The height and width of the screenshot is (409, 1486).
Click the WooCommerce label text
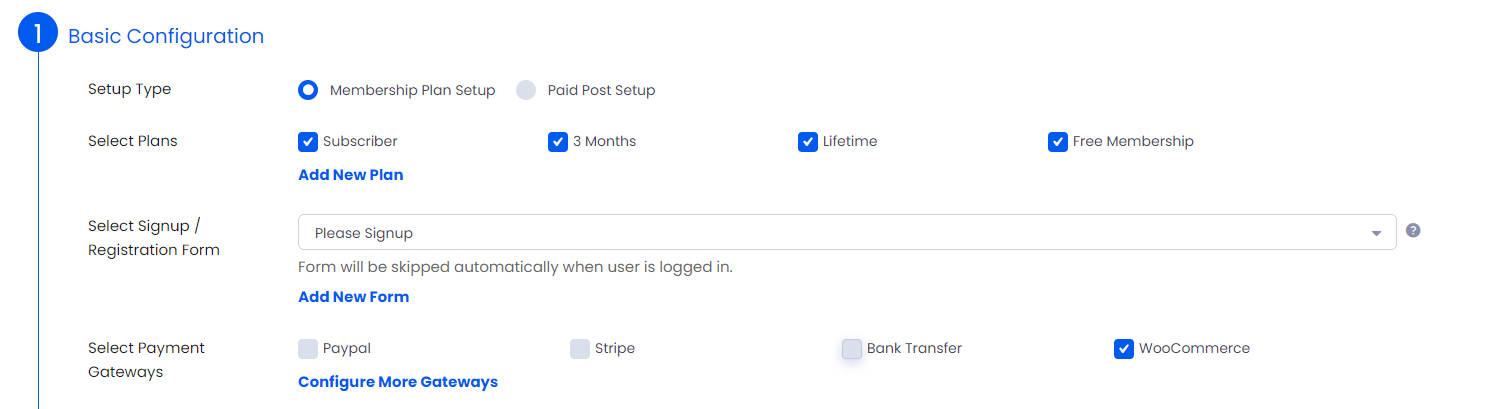point(1194,348)
